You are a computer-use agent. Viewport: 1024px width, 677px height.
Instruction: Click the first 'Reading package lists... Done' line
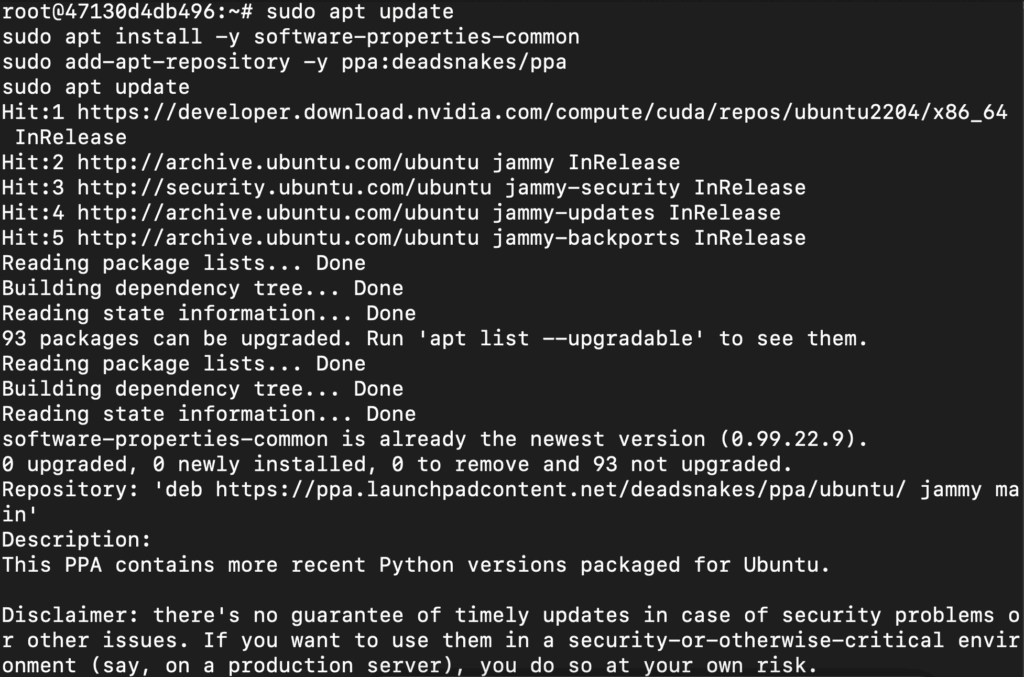(184, 263)
